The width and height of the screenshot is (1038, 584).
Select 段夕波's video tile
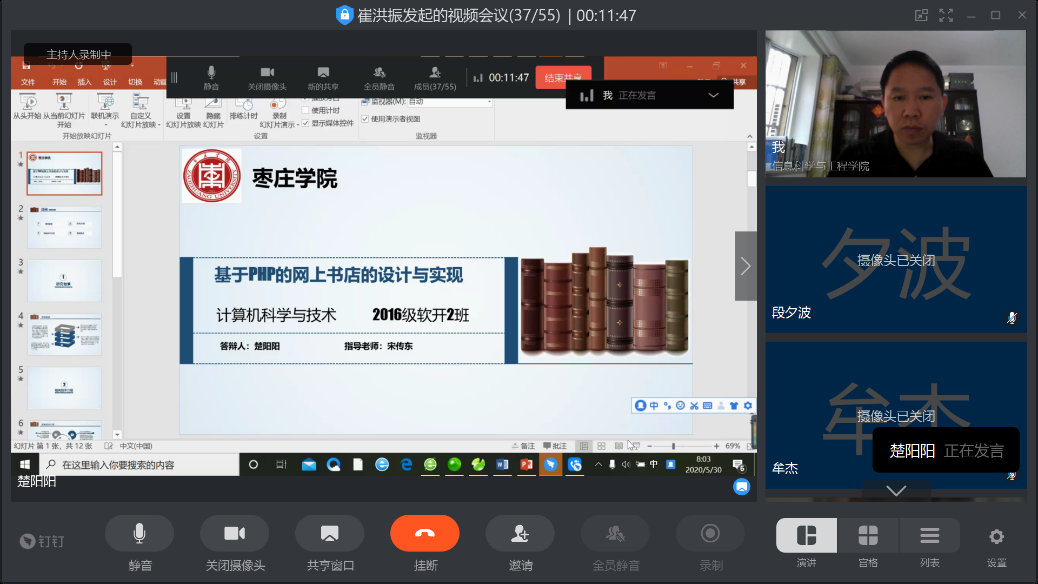click(895, 259)
